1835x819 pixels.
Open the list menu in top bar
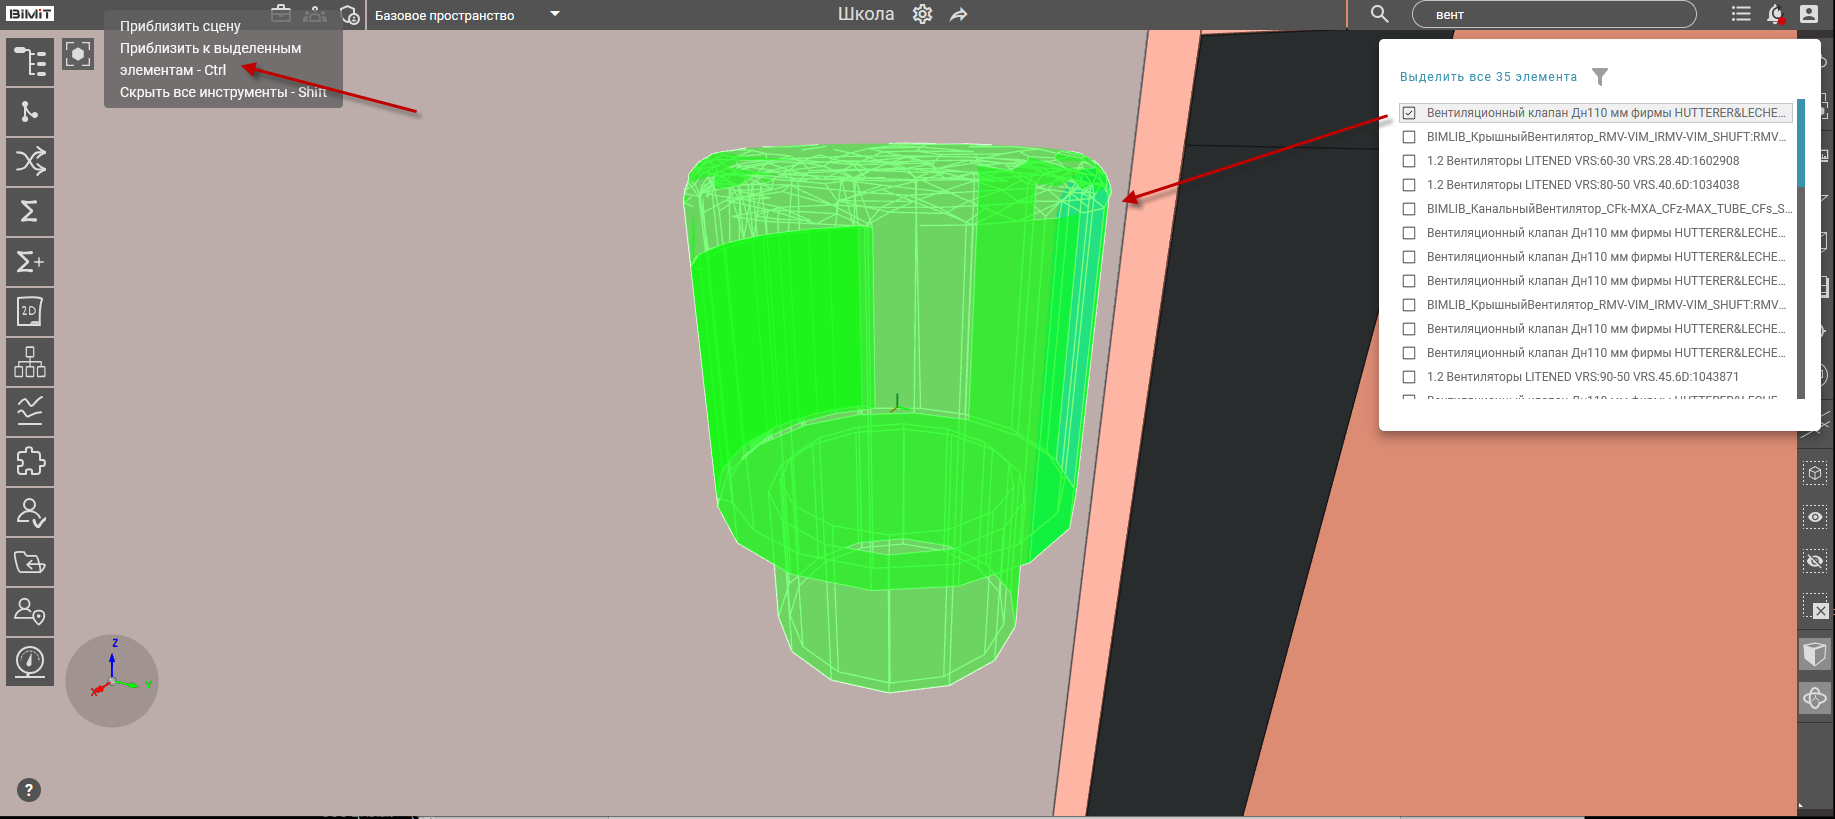tap(1741, 14)
